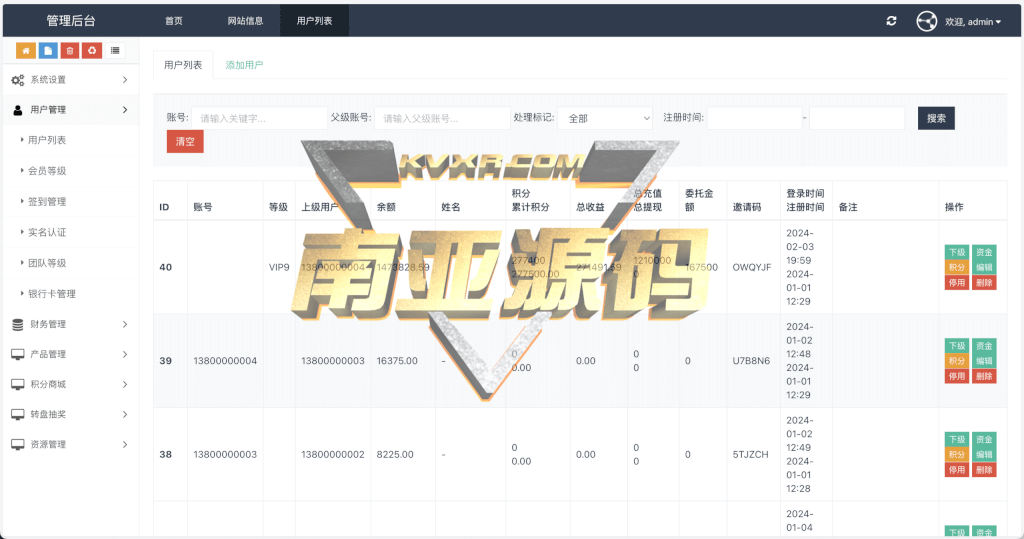
Task: Click the red recycle icon button
Action: 92,50
